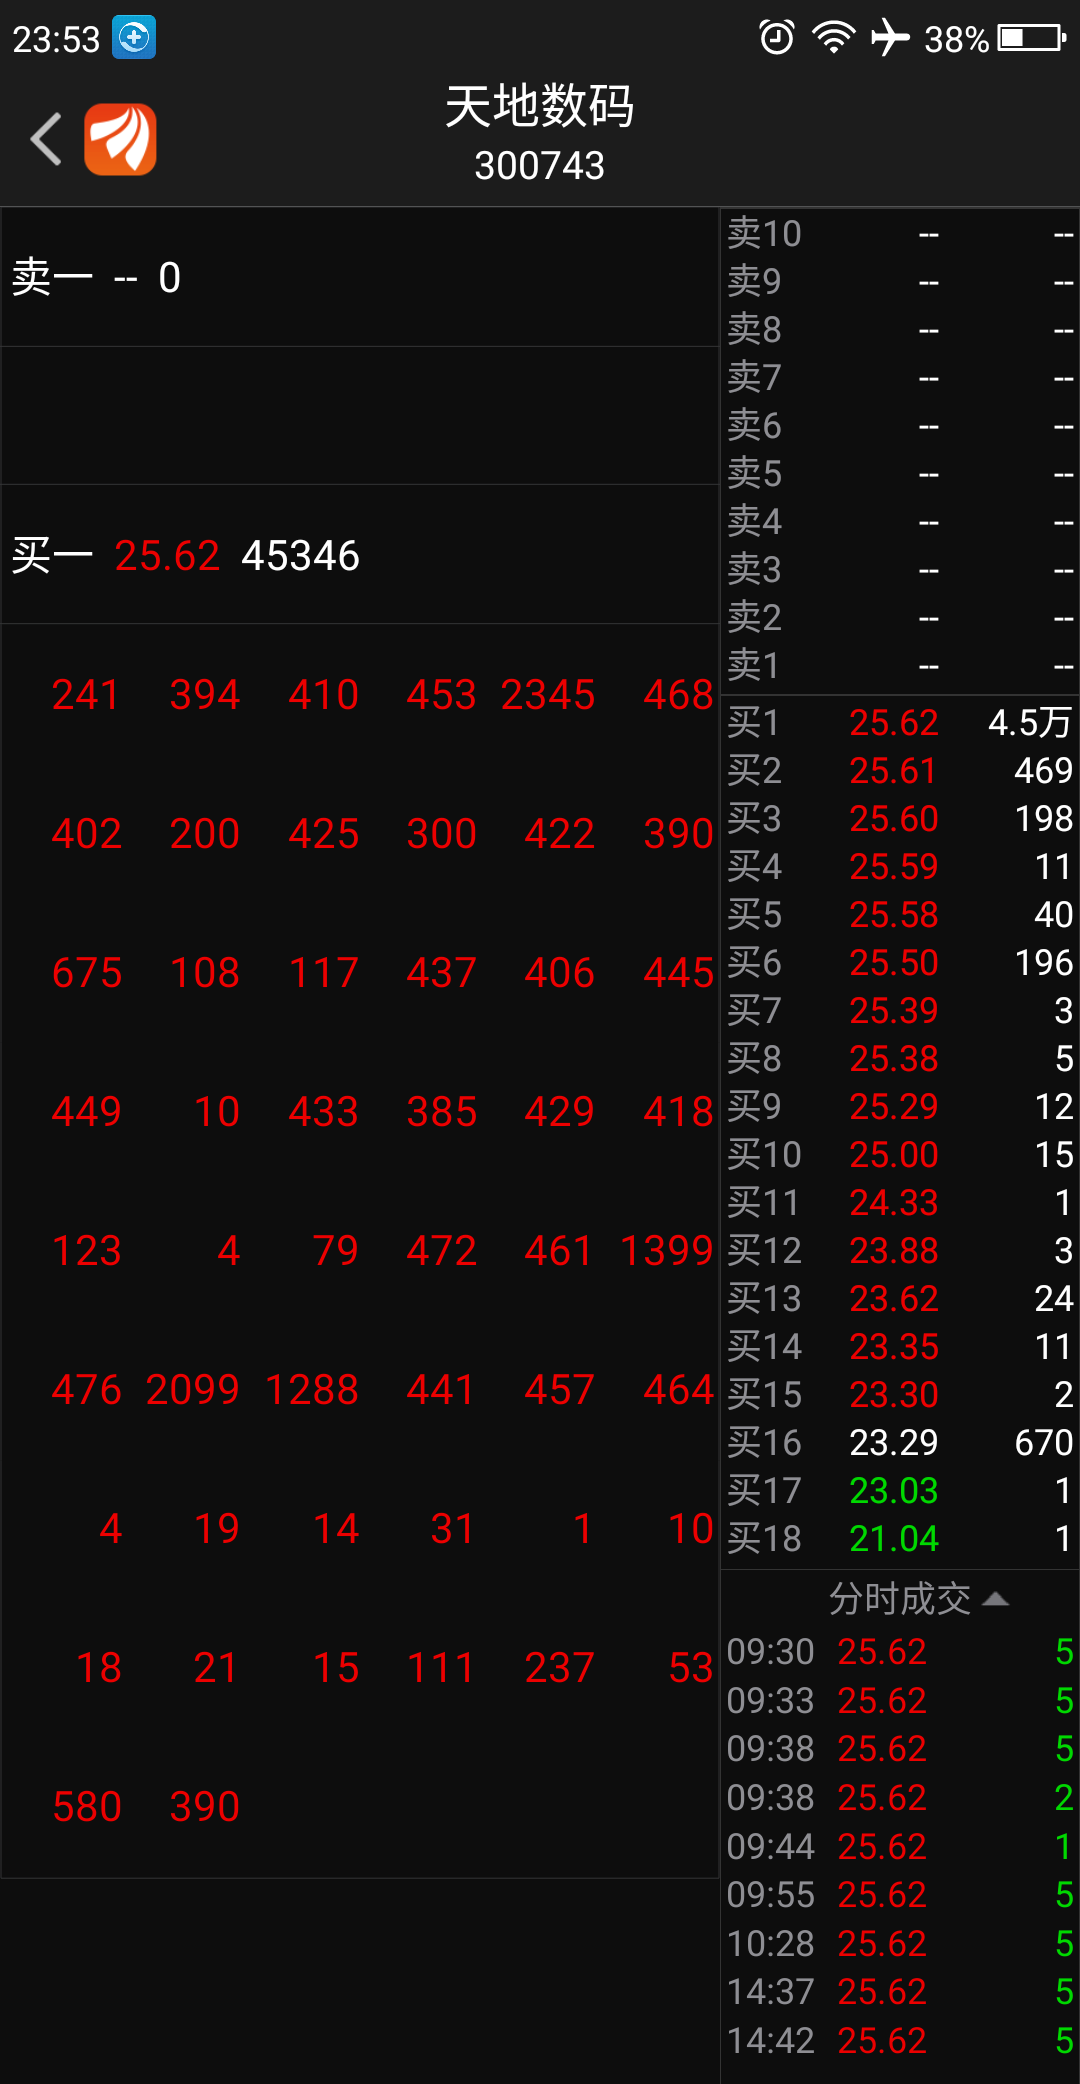Select the 卖8 sell row
The image size is (1080, 2084).
tap(900, 329)
